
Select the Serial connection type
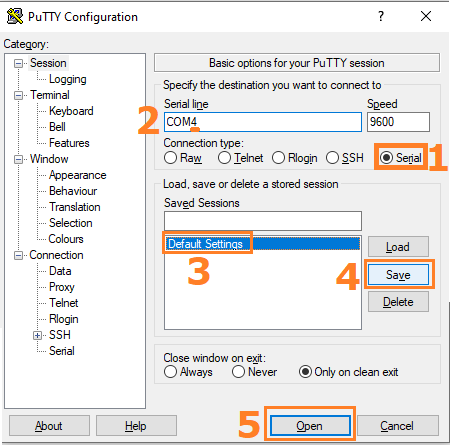tap(386, 158)
